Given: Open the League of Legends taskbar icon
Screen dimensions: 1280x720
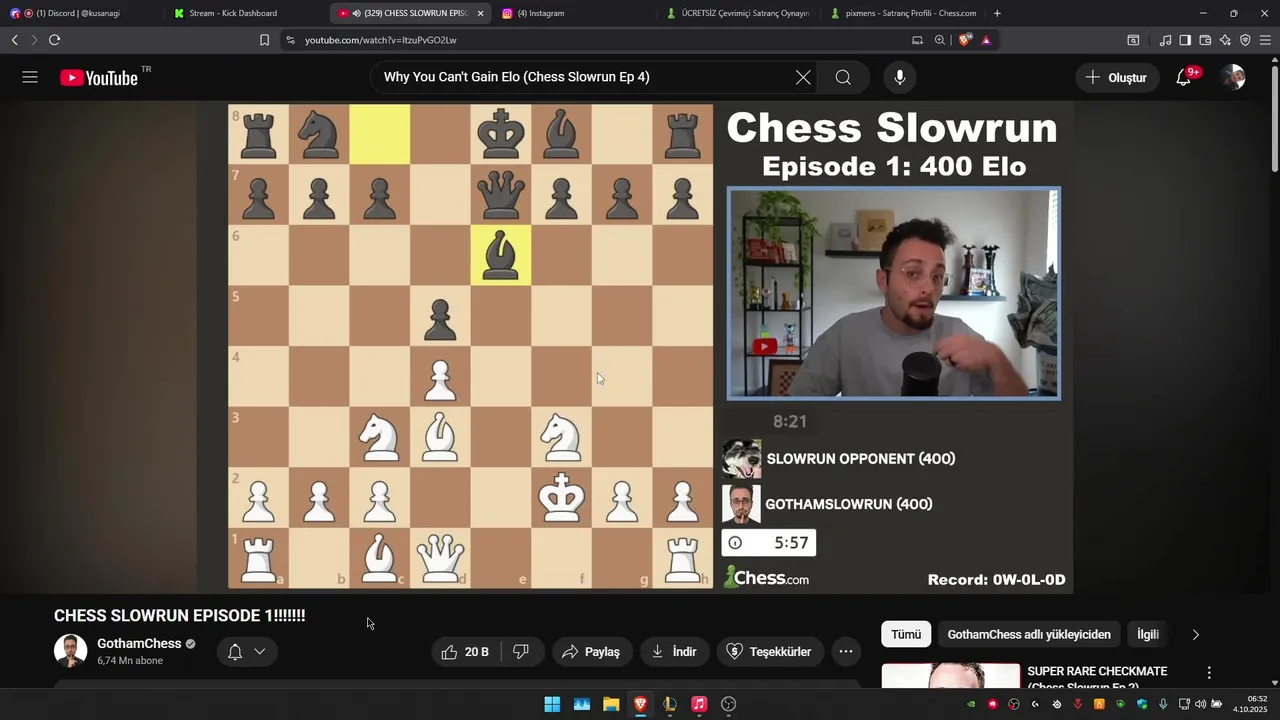Looking at the screenshot, I should coord(670,704).
